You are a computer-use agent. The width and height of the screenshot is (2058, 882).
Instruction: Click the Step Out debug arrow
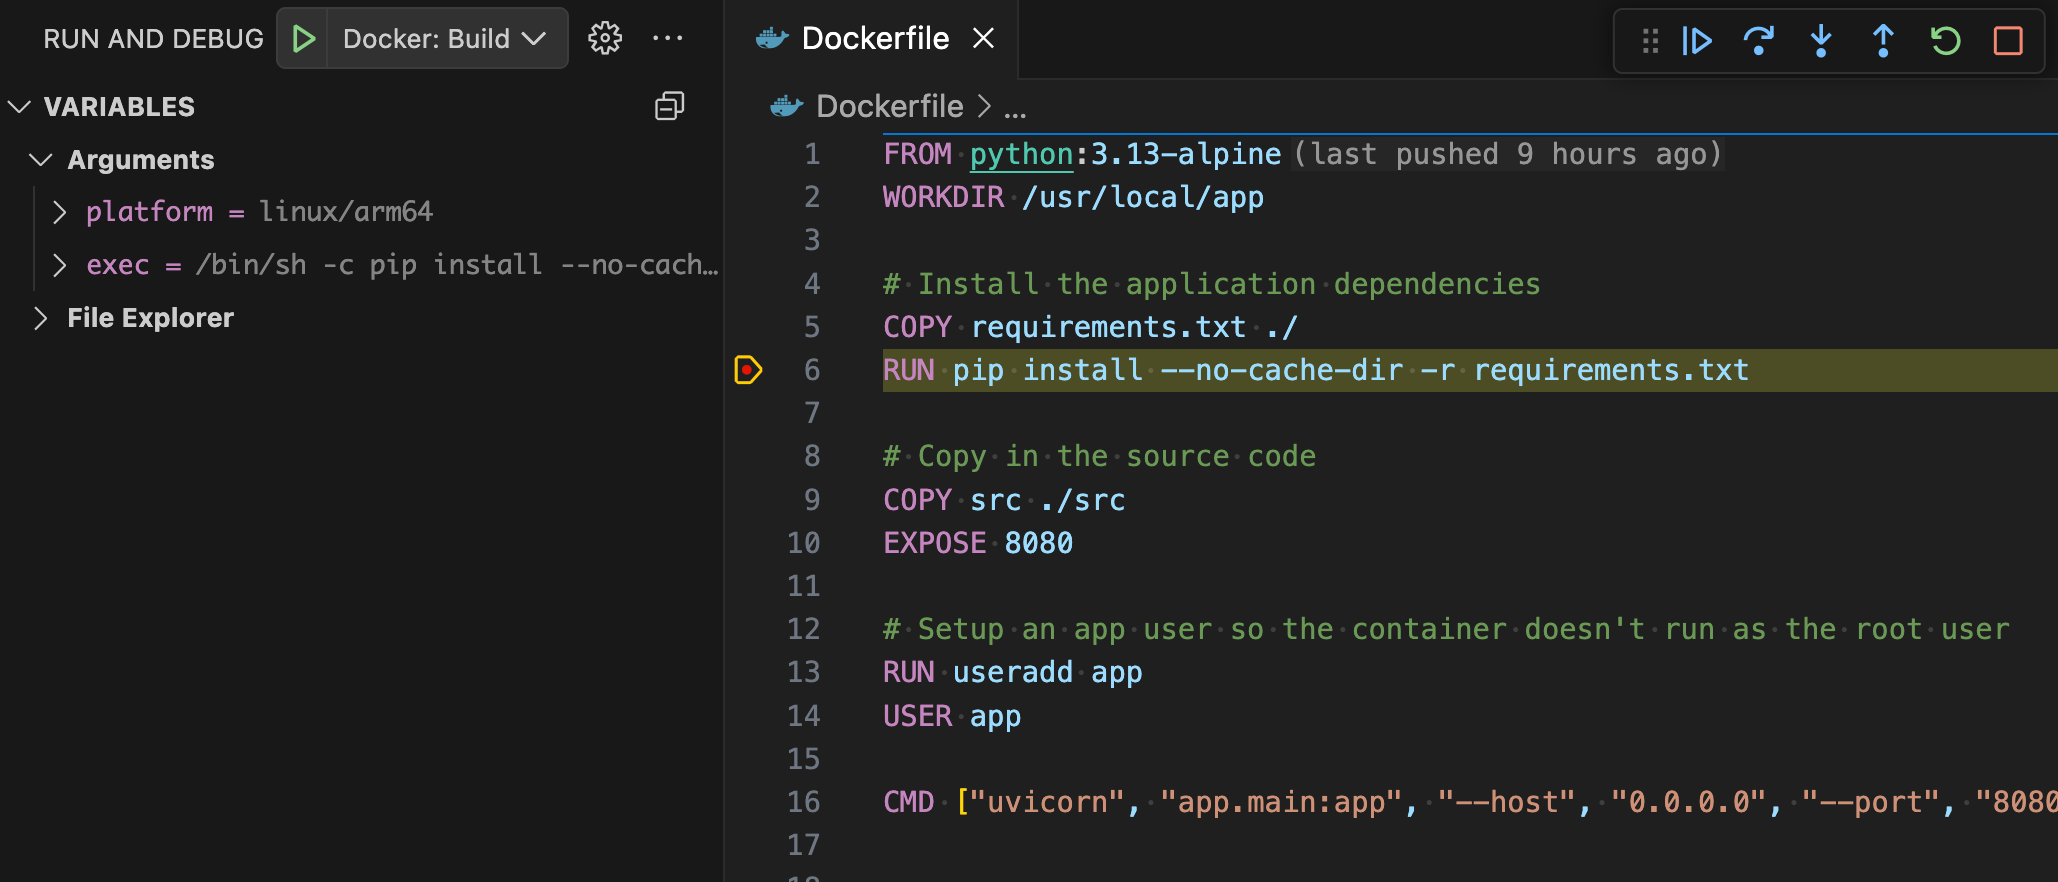pos(1882,41)
